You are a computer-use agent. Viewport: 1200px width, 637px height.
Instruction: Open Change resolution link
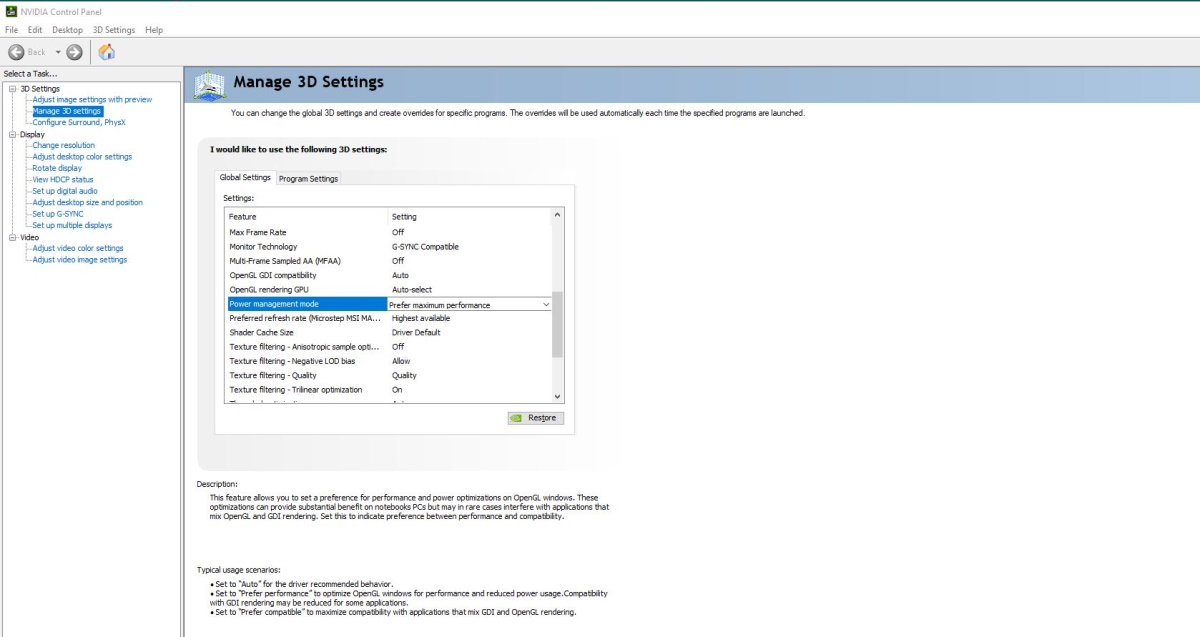[63, 145]
